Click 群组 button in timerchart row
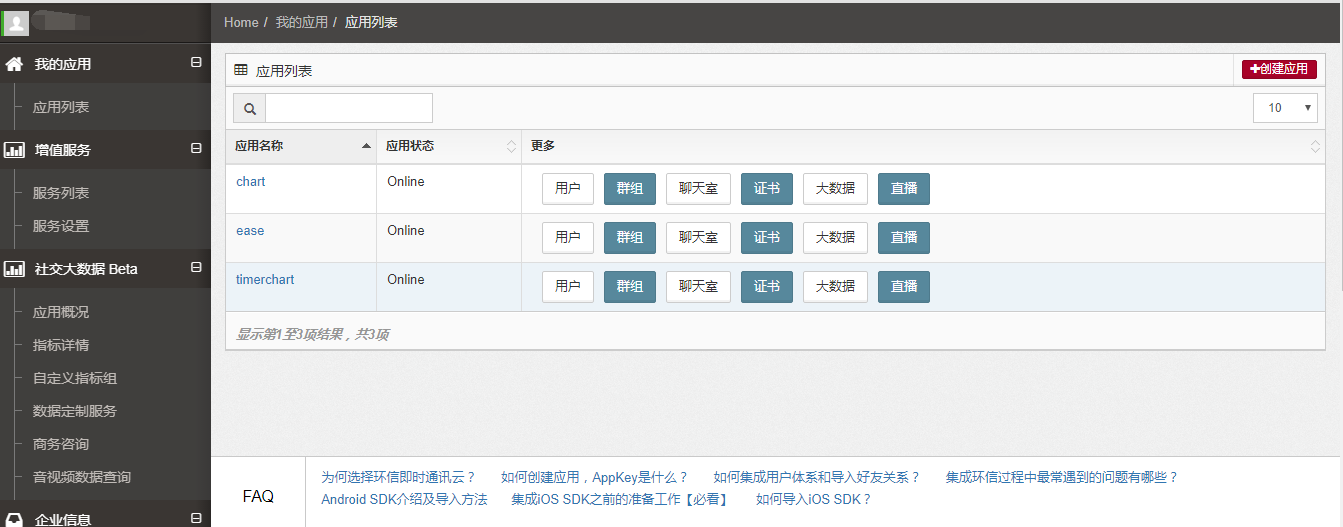 630,287
